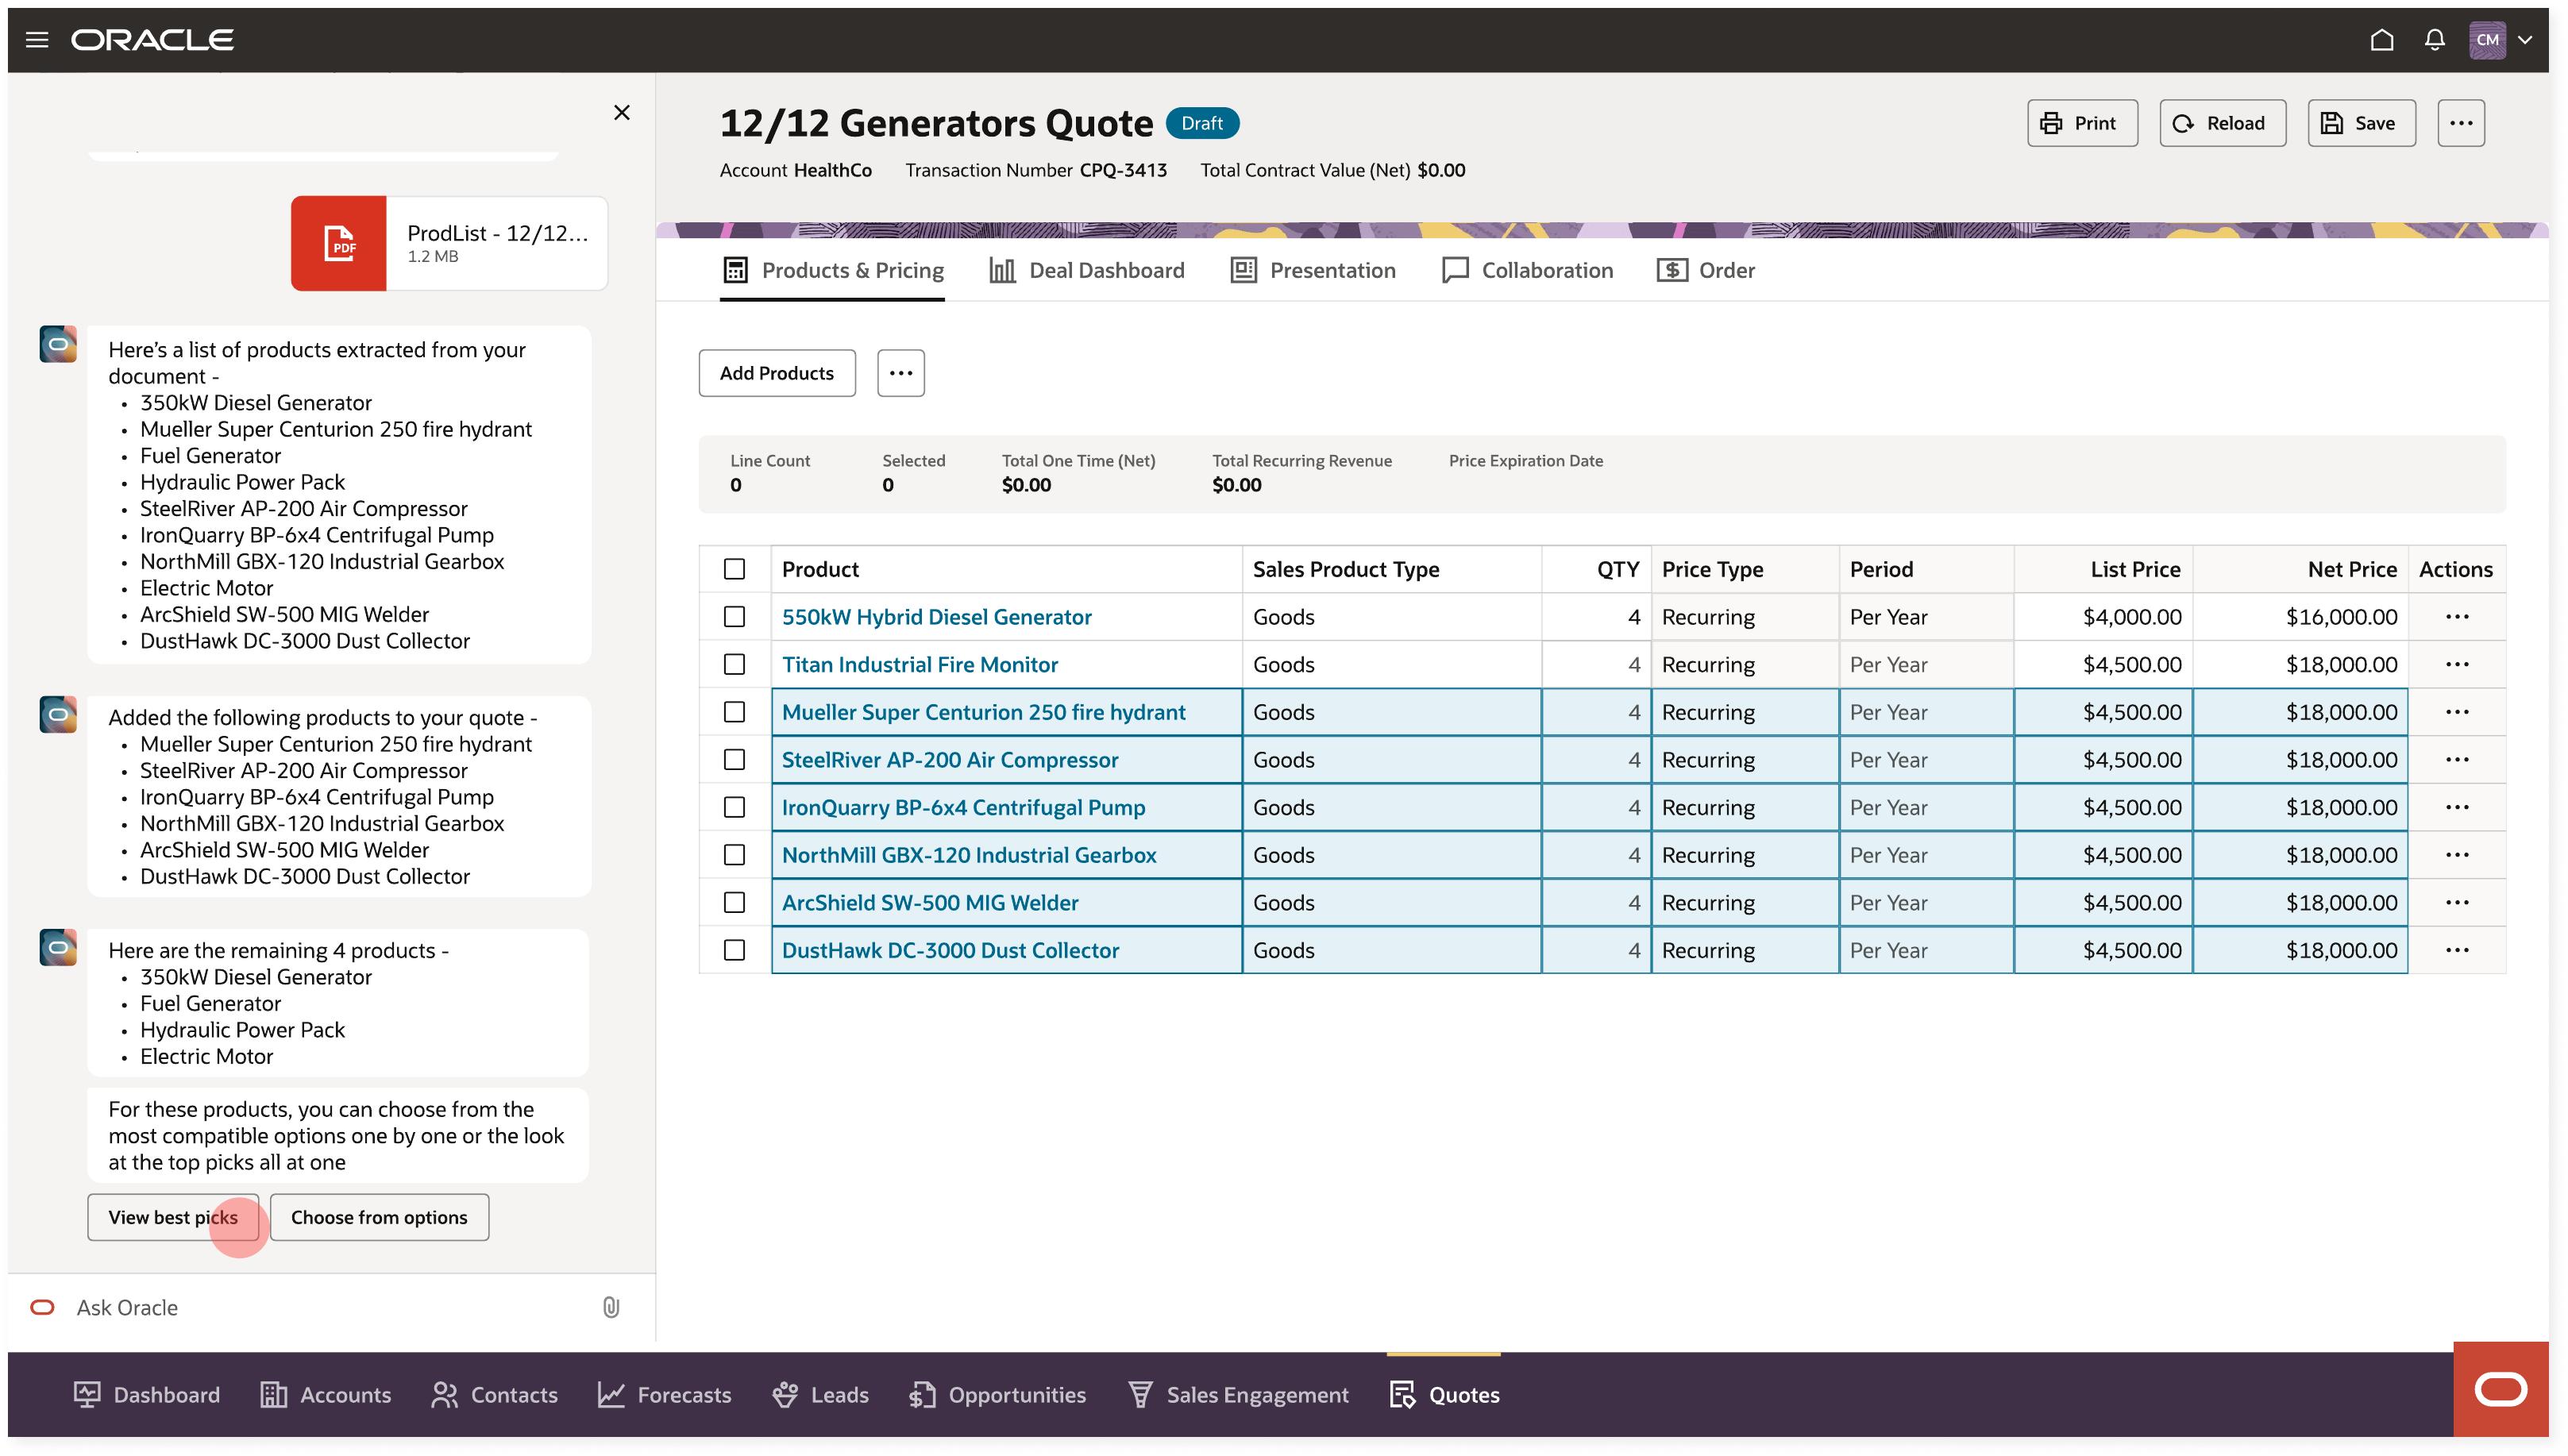Open the Opportunities navigation item

997,1394
